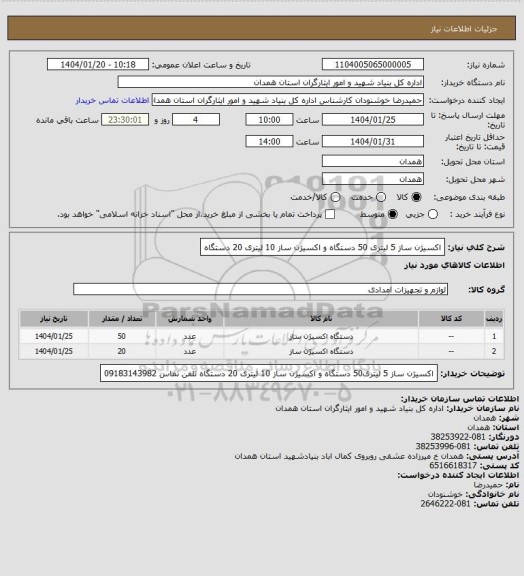Click the goods group field لوازم و تجهیزات امدادی
The height and width of the screenshot is (576, 524).
(x=261, y=289)
